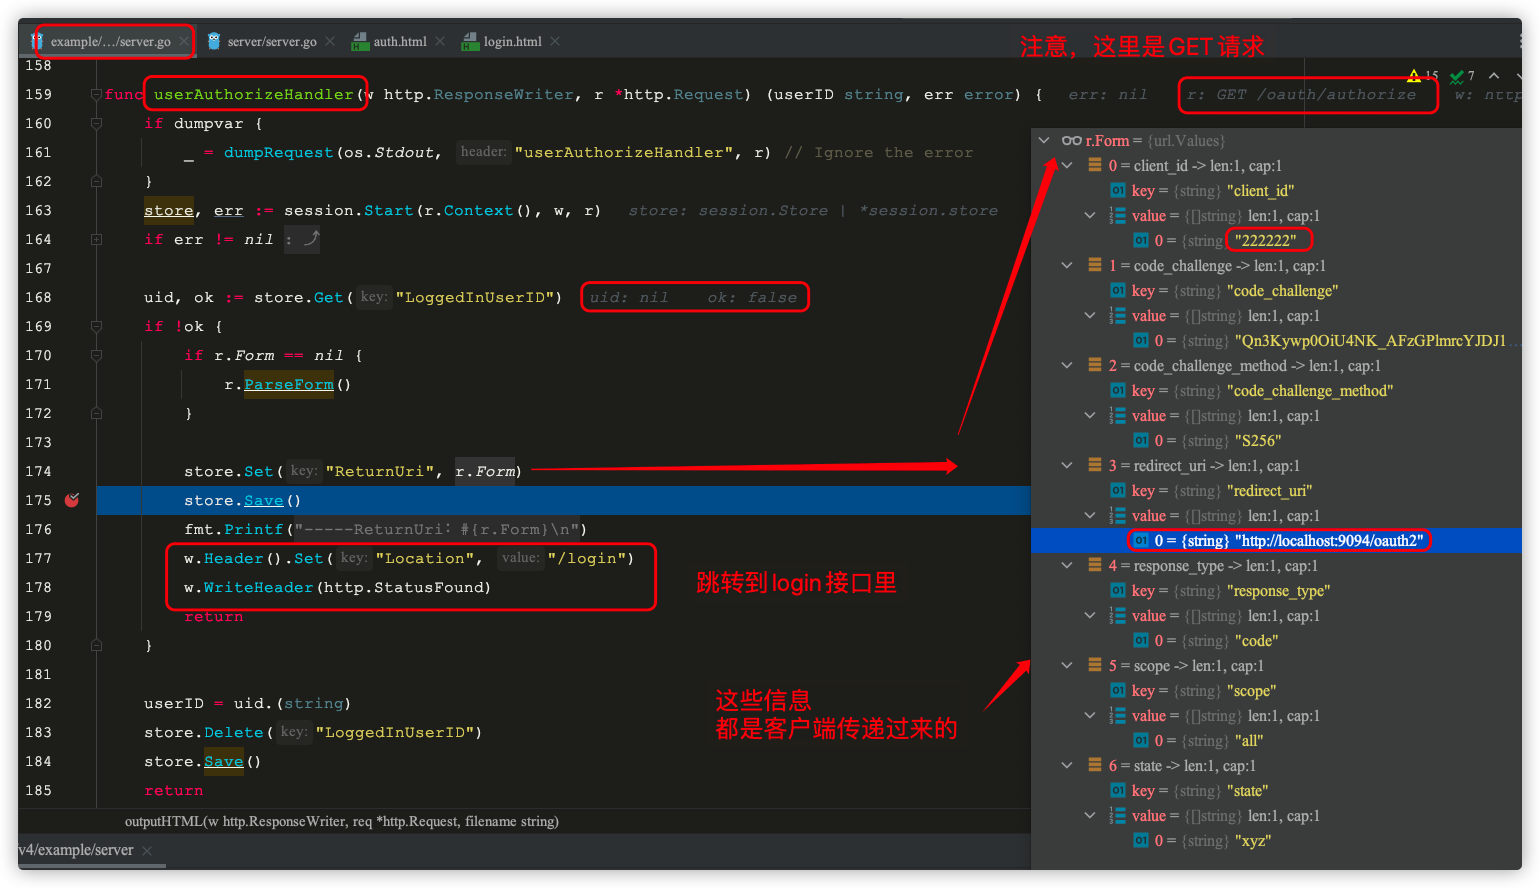Collapse the 1 = code_challenge entry
Viewport: 1540px width, 888px height.
(1067, 266)
